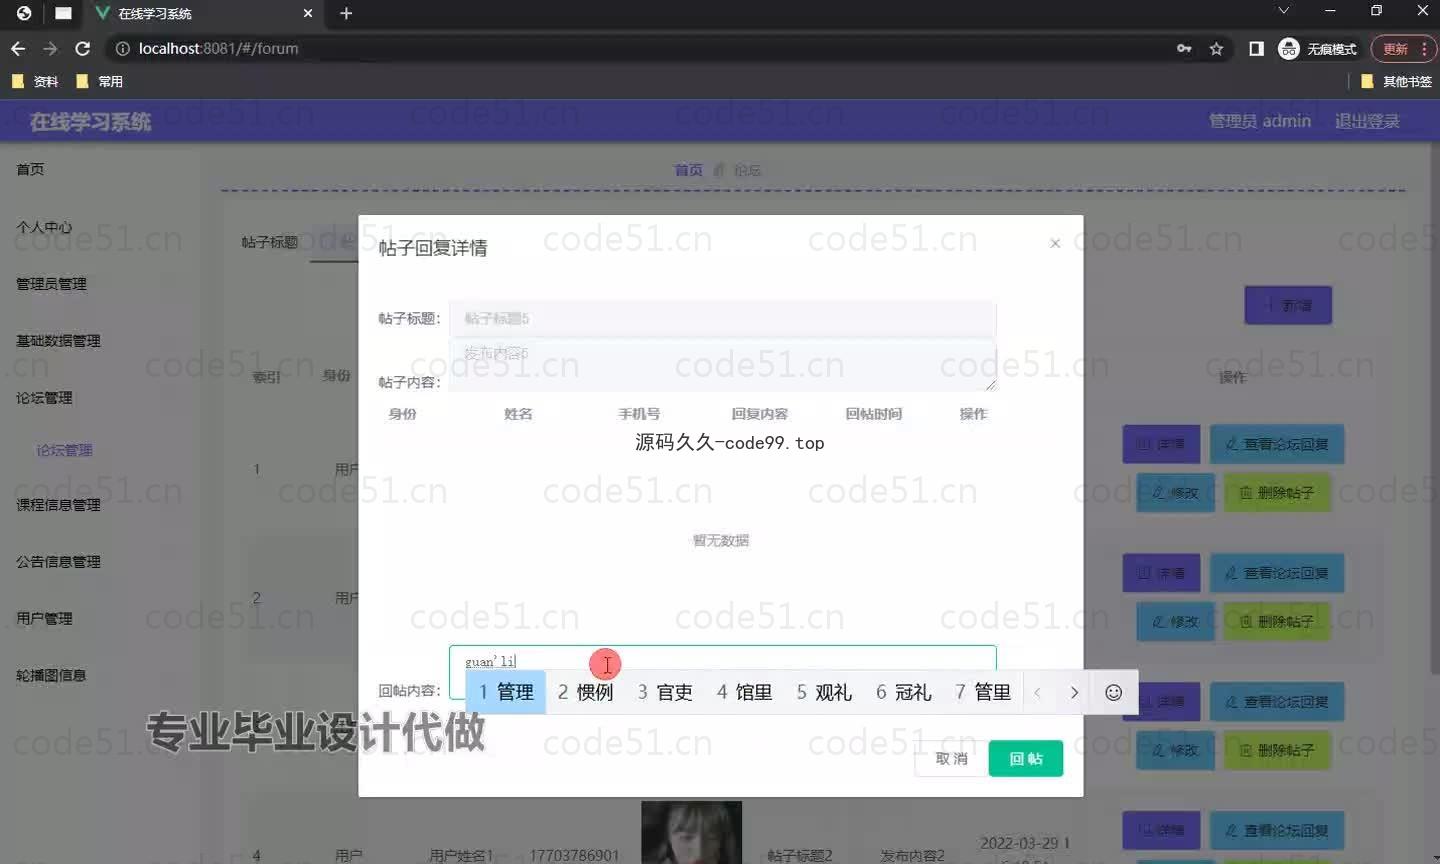Click the 回帖时间 column header

tap(873, 414)
